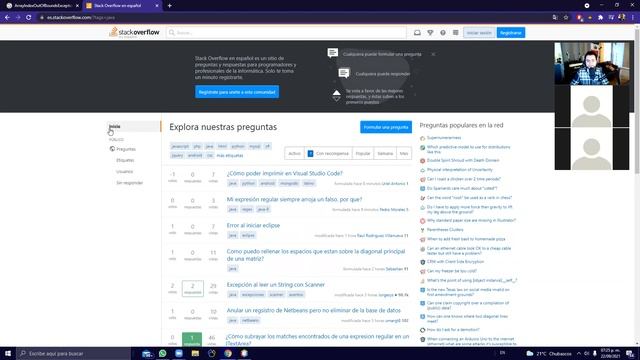Switch to the ArrayIndexOutOfBoundsException browser tab

click(x=42, y=6)
